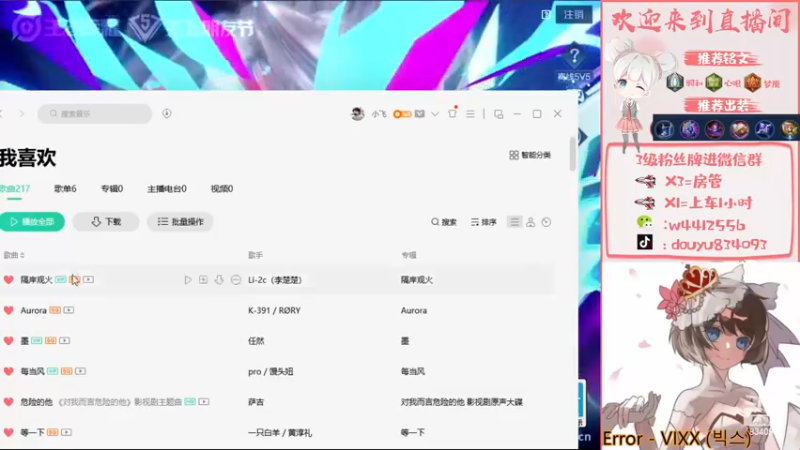Open album 对我而言危险的他 影视剧原声大碟

[x=462, y=402]
